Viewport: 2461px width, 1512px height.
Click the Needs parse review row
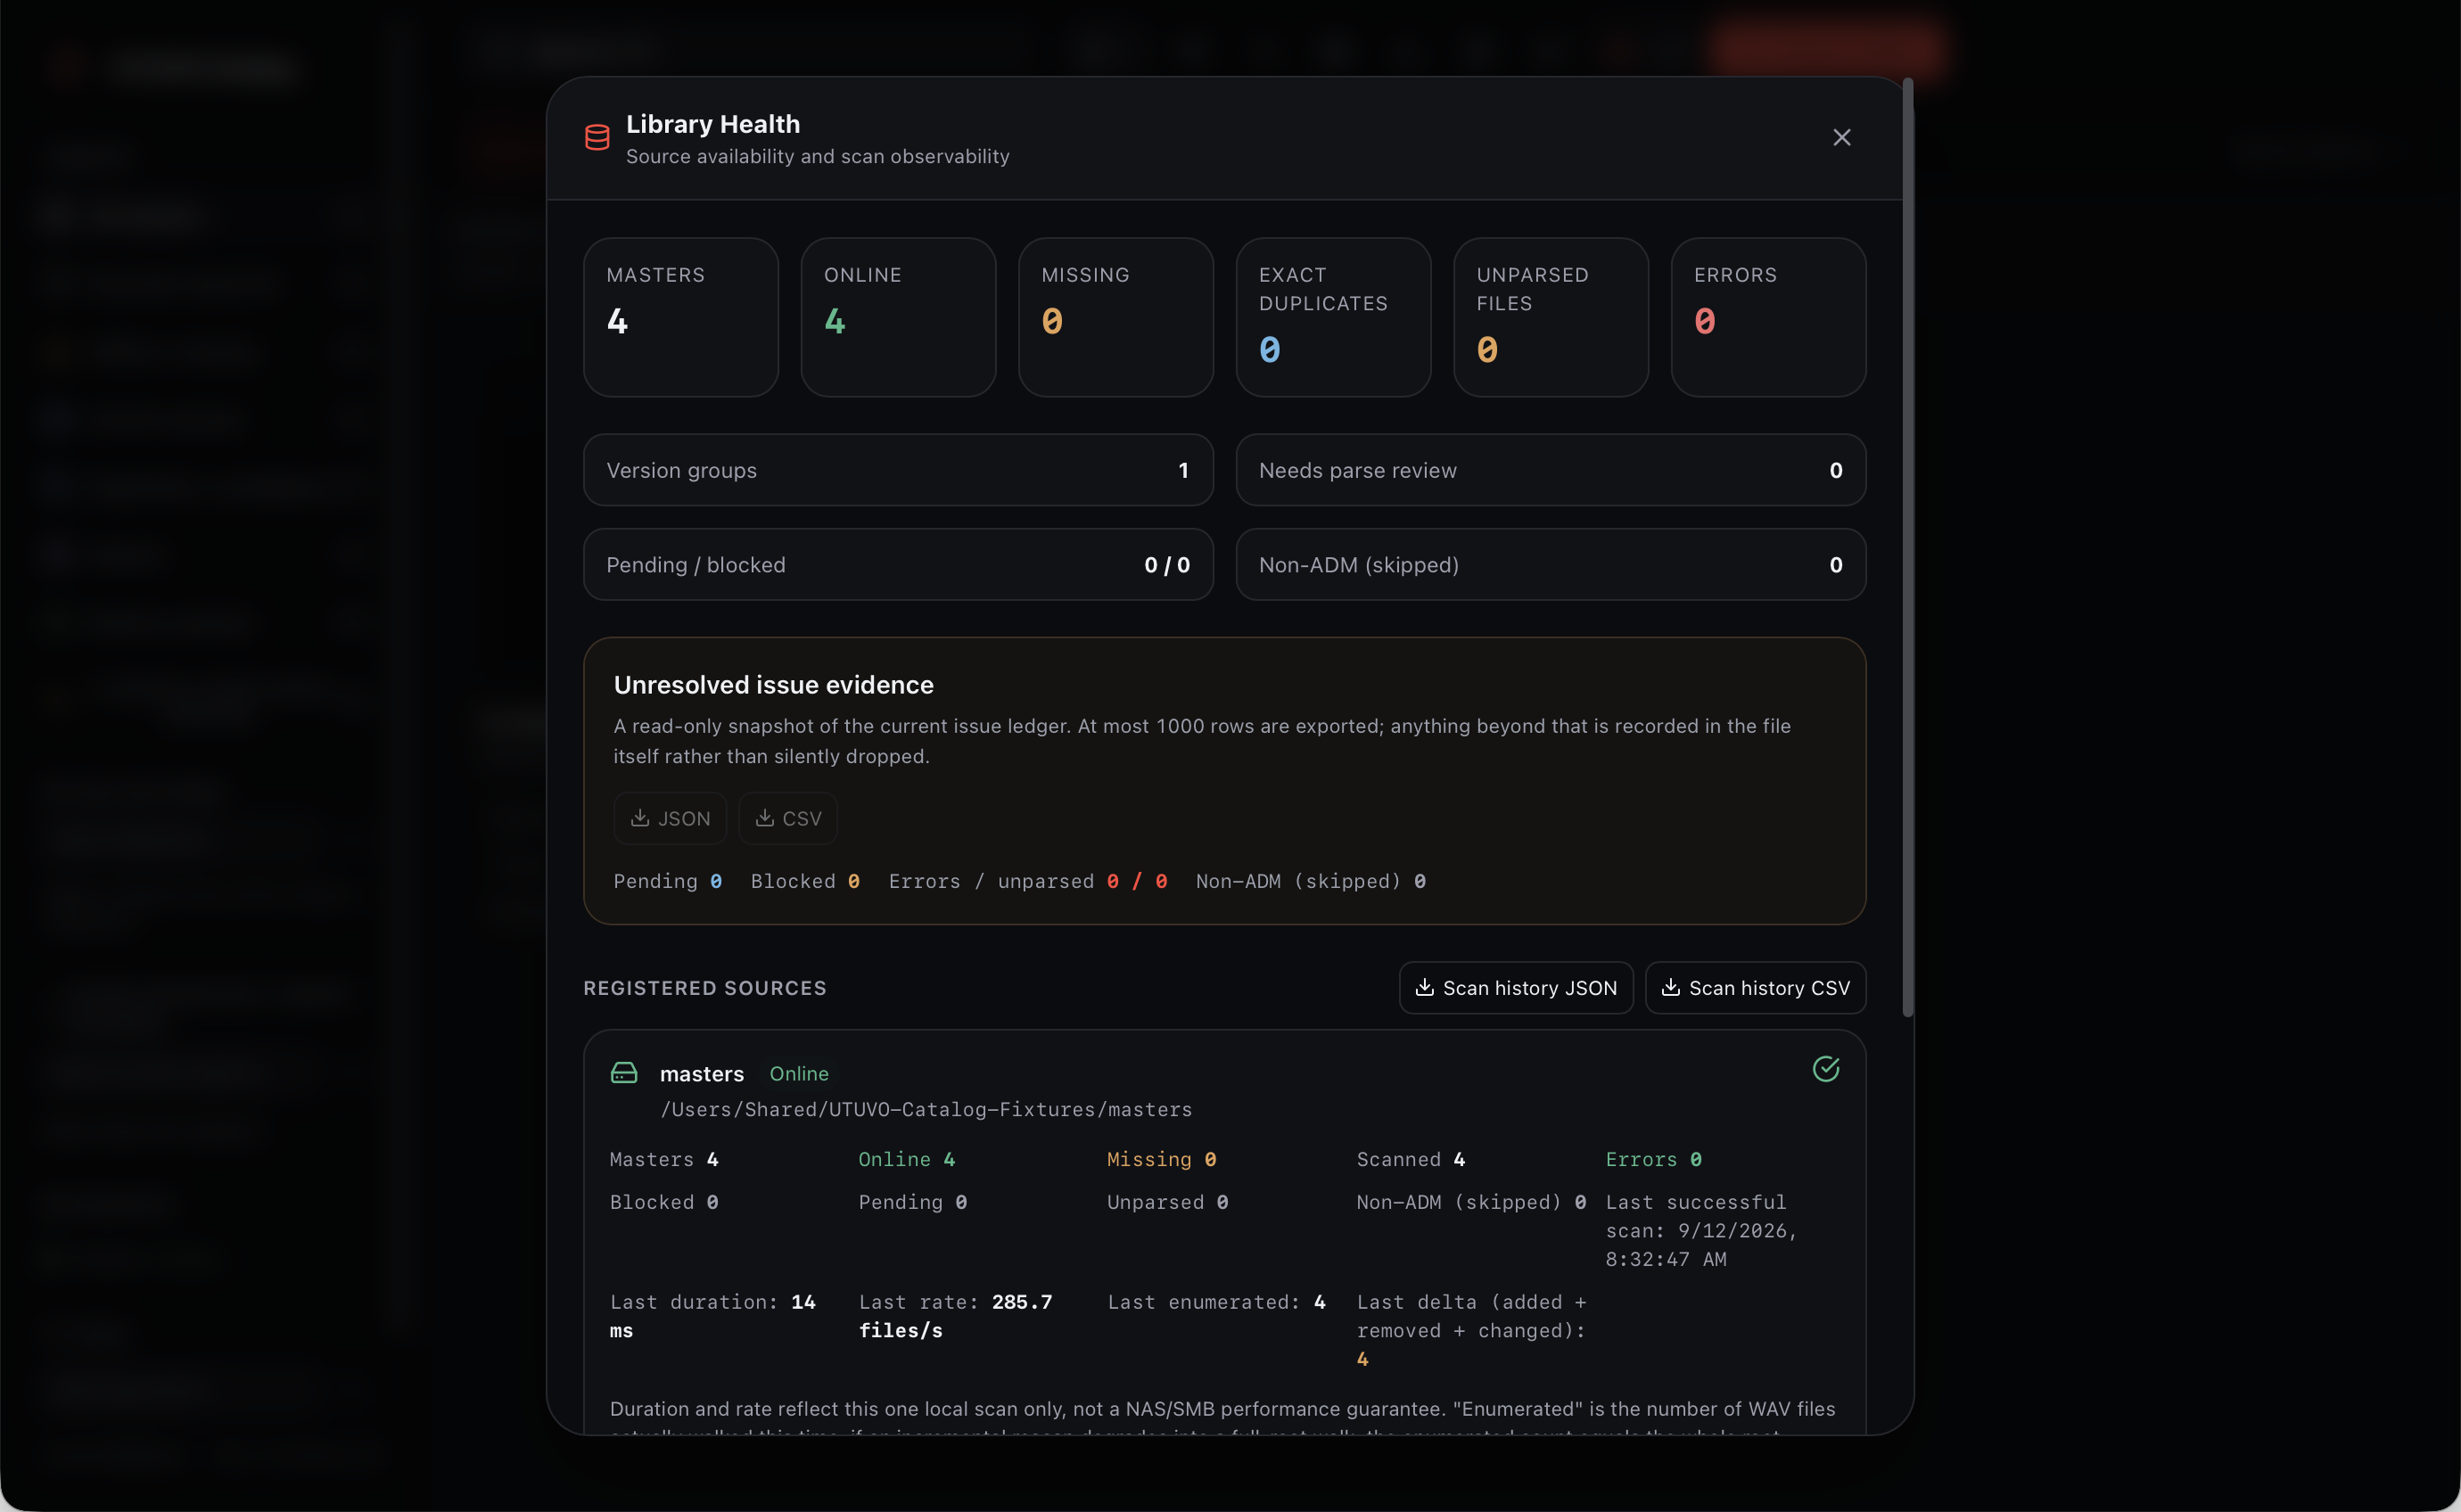(1551, 470)
